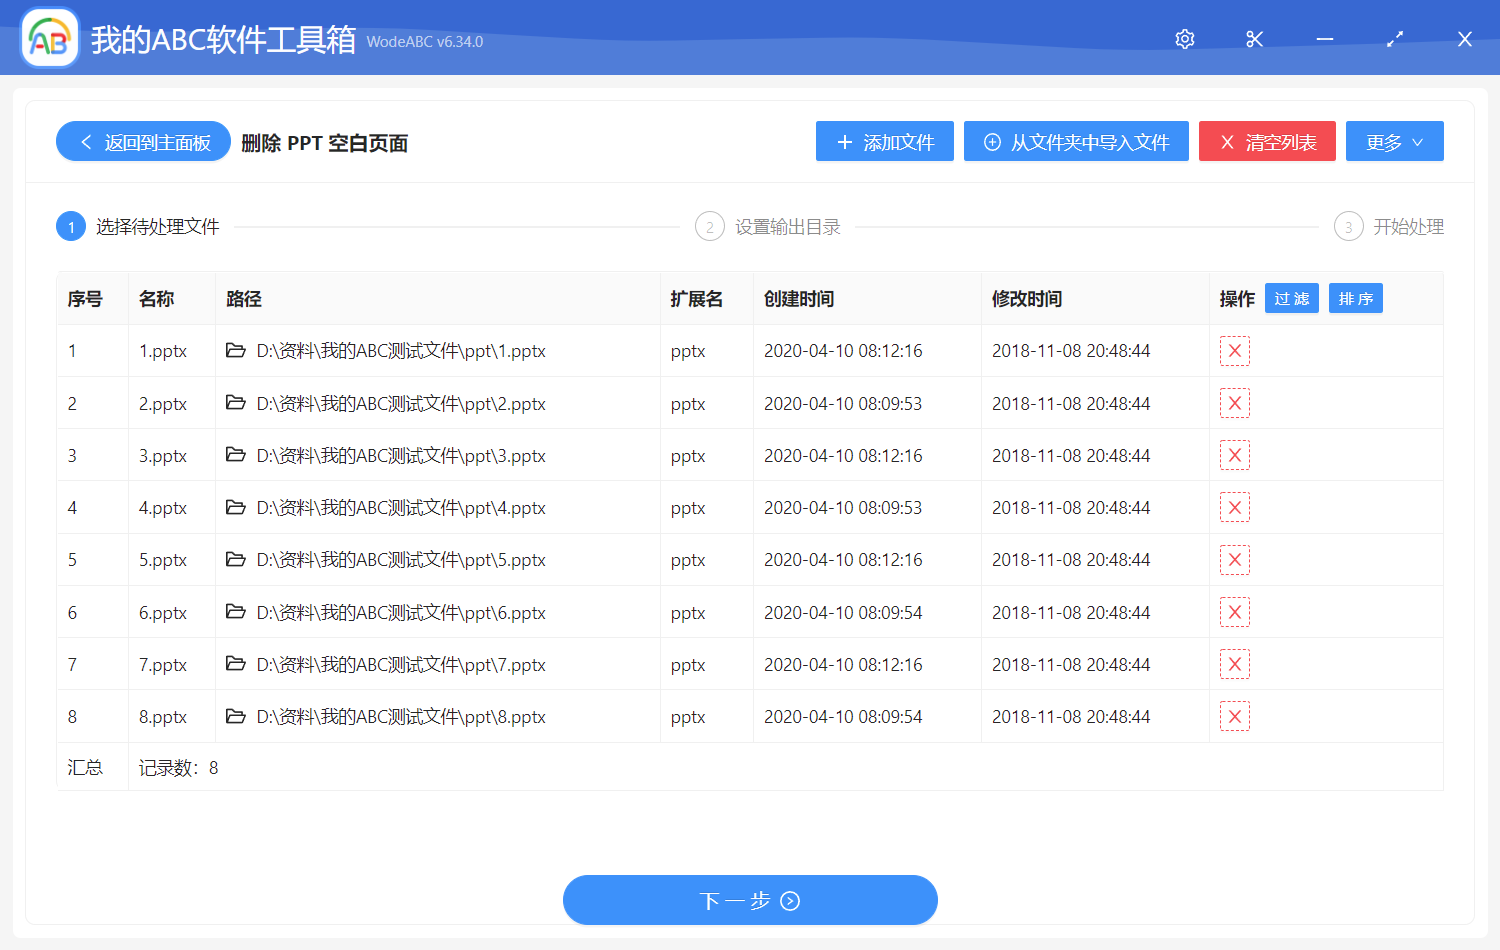Click the ABC logo in the top-left corner
The image size is (1500, 950).
point(48,38)
